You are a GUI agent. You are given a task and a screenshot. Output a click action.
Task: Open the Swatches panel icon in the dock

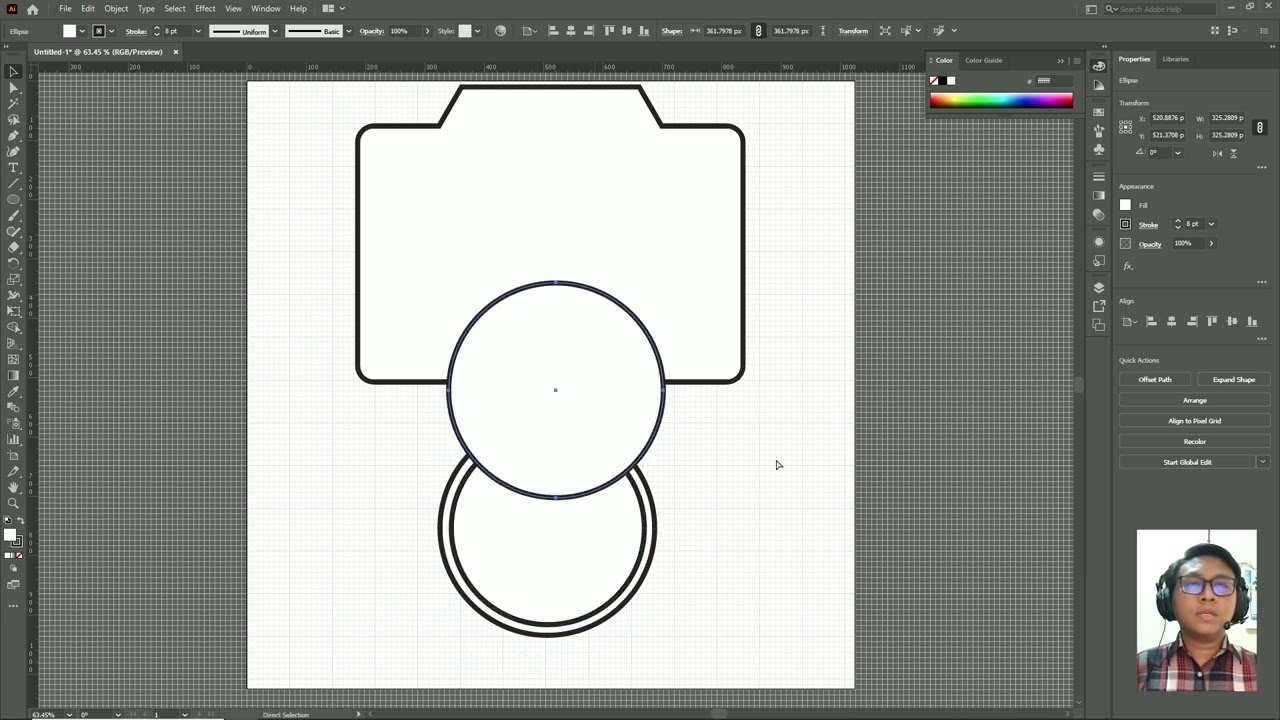coord(1099,112)
